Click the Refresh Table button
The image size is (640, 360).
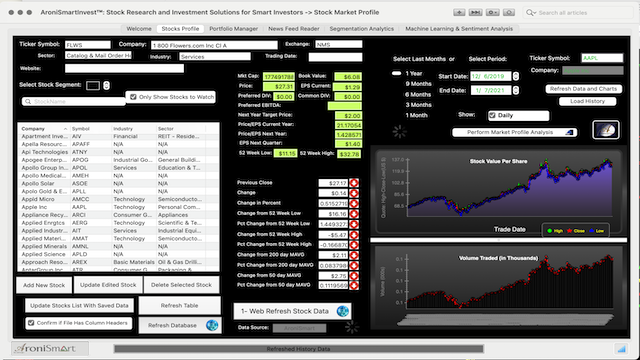point(180,305)
